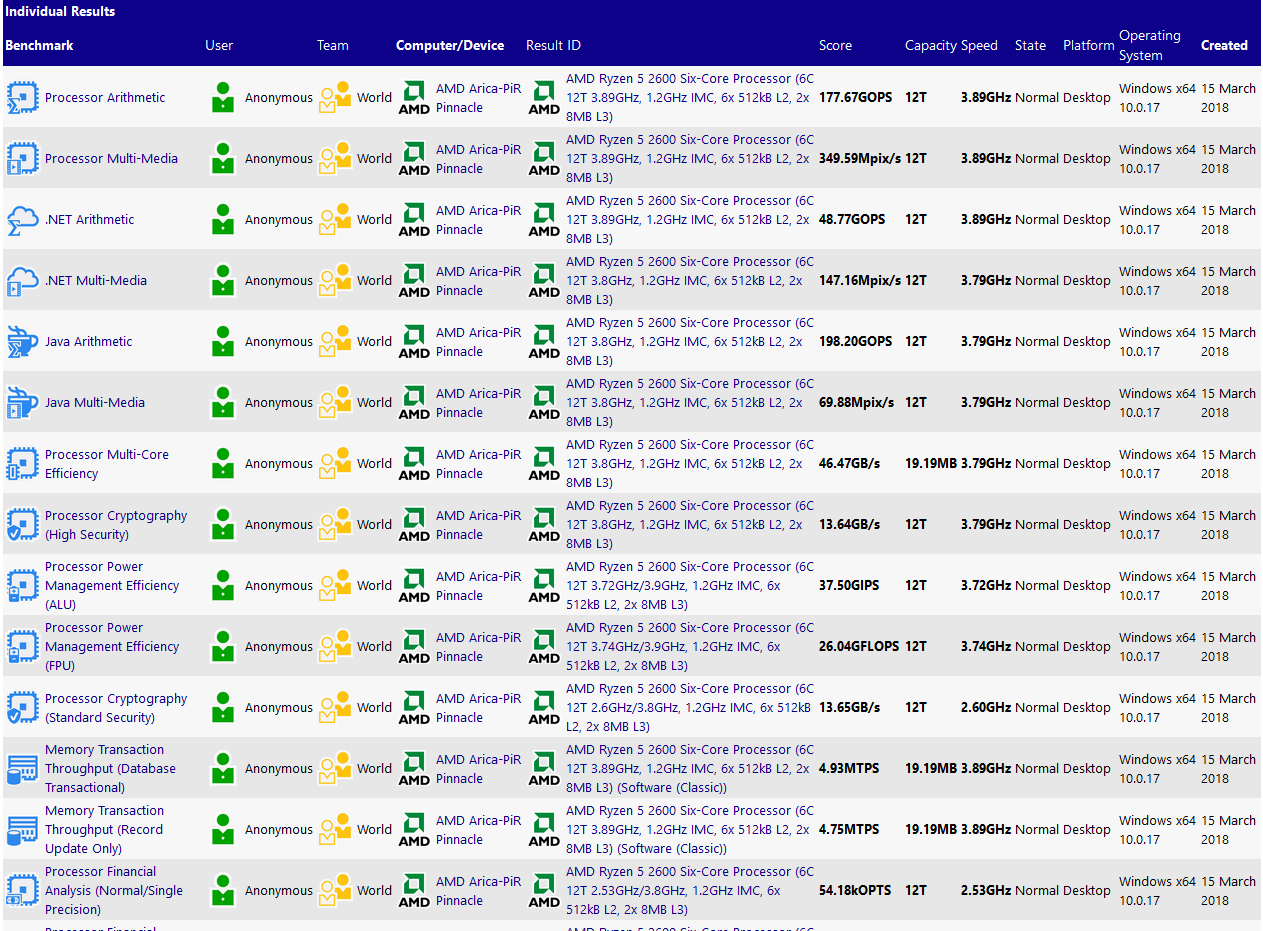The width and height of the screenshot is (1263, 931).
Task: Select the 198.20GOPS score value
Action: (x=855, y=342)
